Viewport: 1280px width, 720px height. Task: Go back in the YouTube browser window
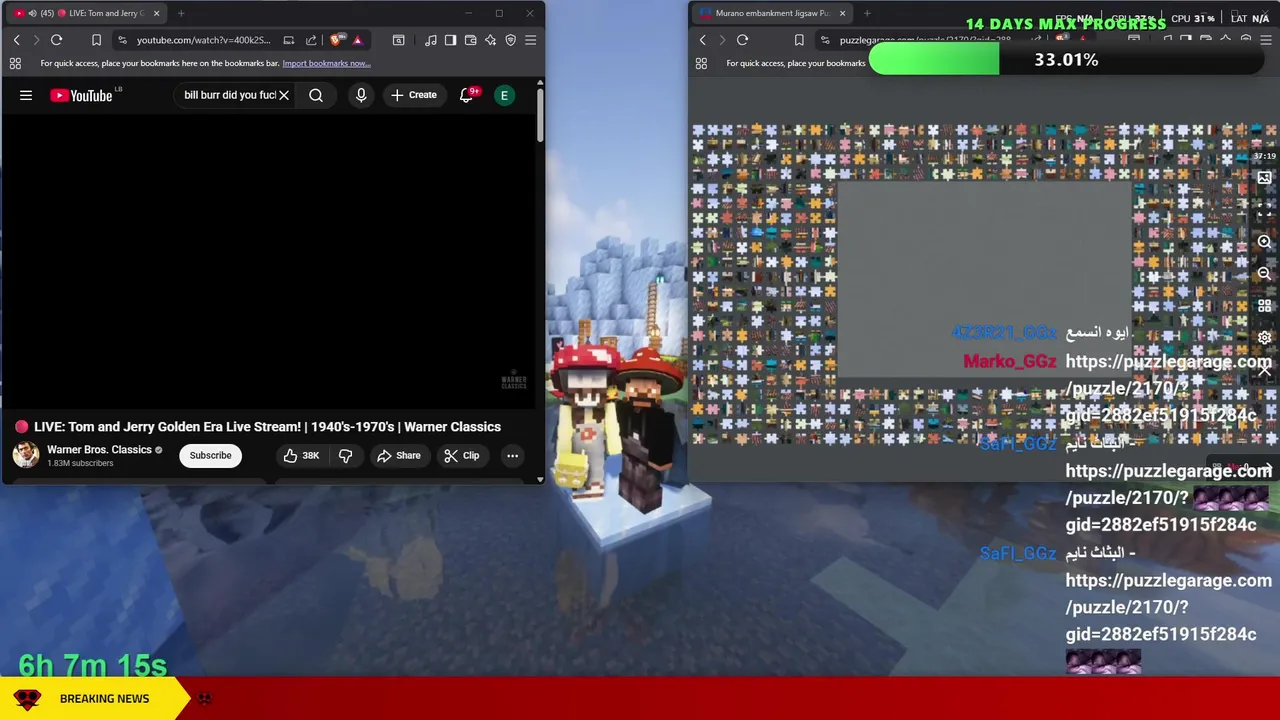coord(16,40)
